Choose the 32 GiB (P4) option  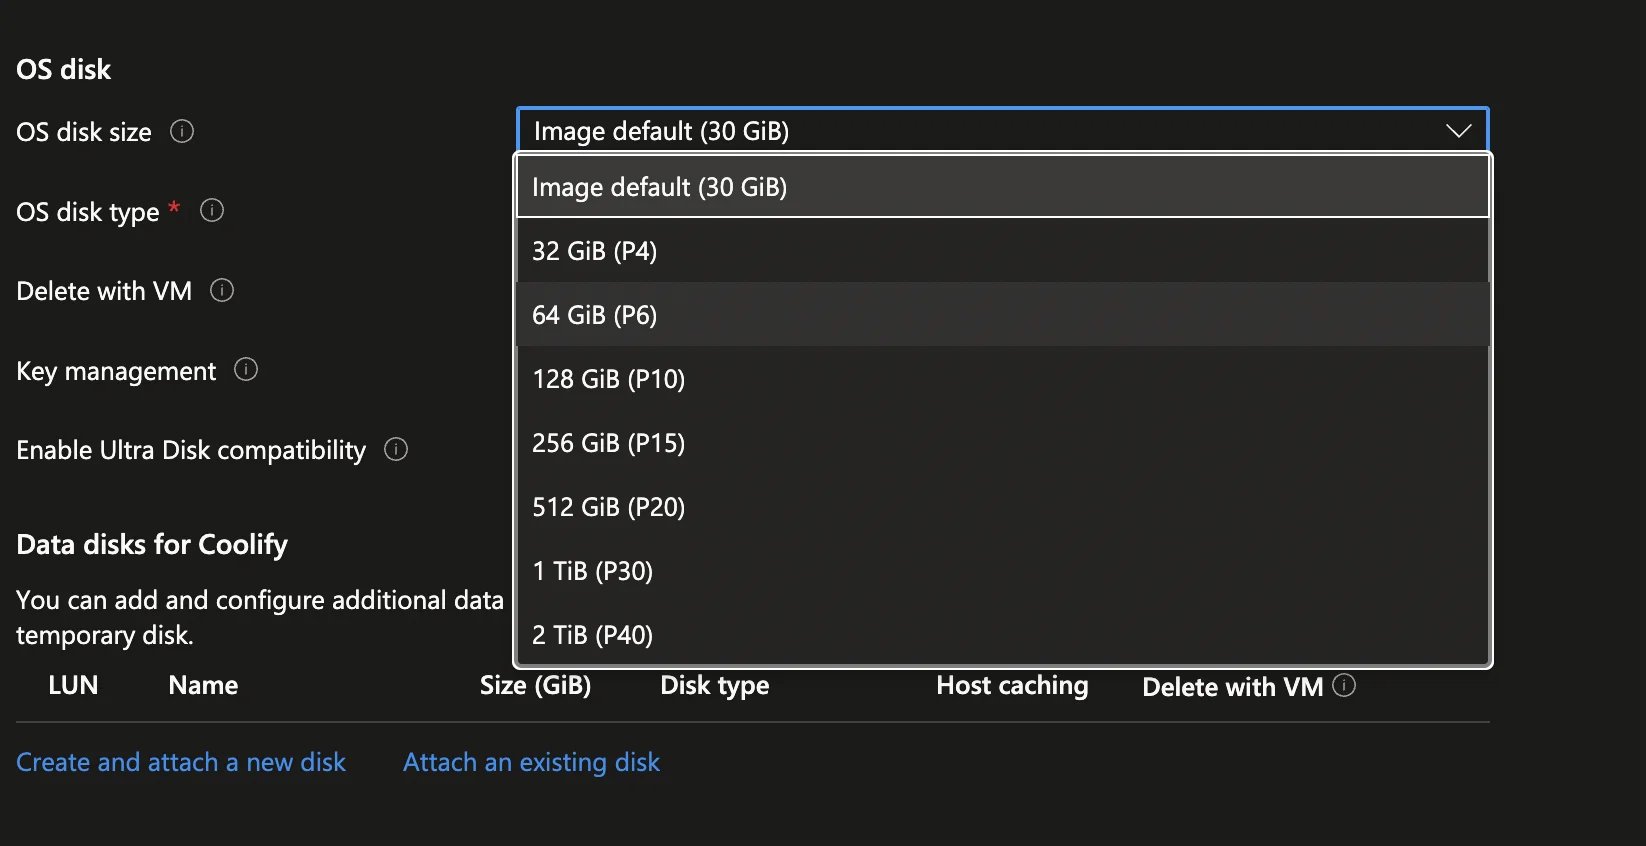tap(1002, 251)
